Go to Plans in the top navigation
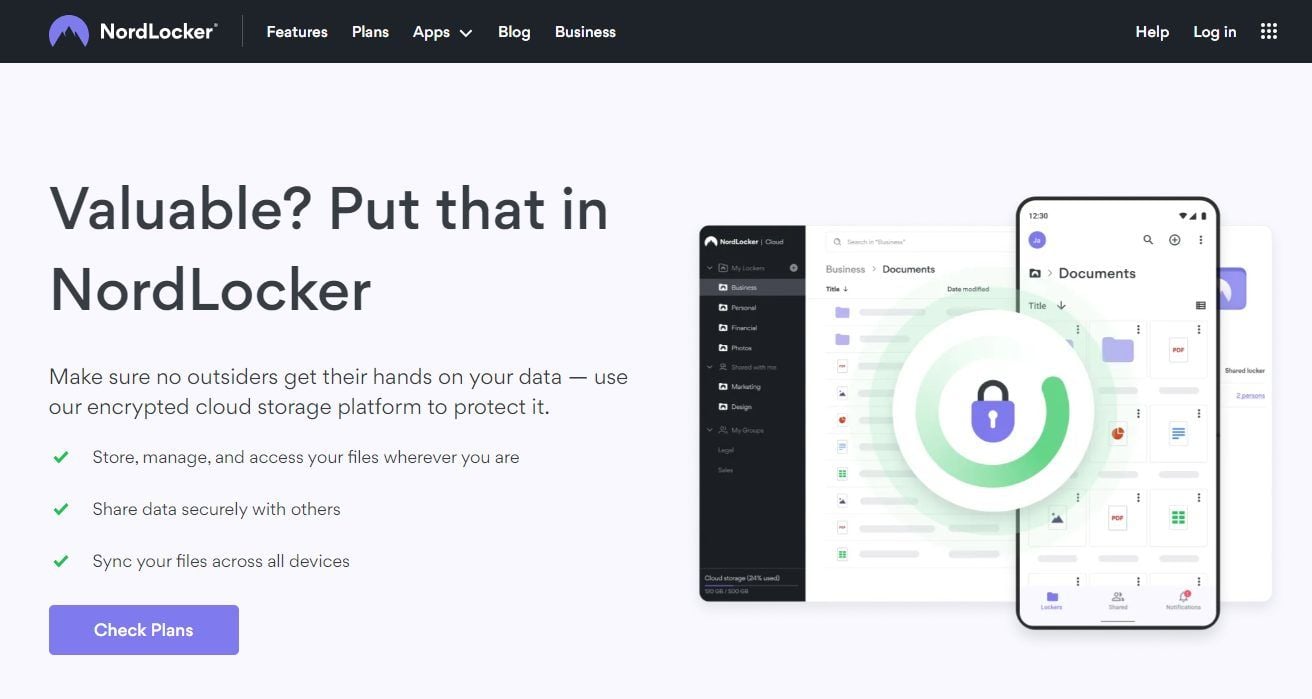 click(370, 32)
